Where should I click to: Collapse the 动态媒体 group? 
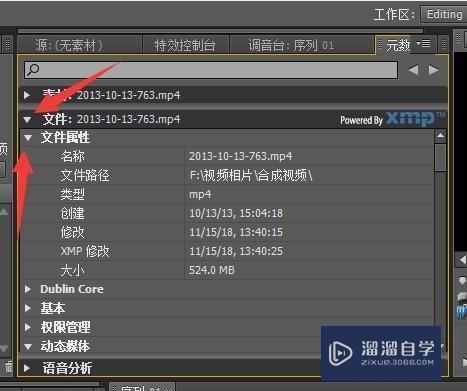pyautogui.click(x=28, y=347)
